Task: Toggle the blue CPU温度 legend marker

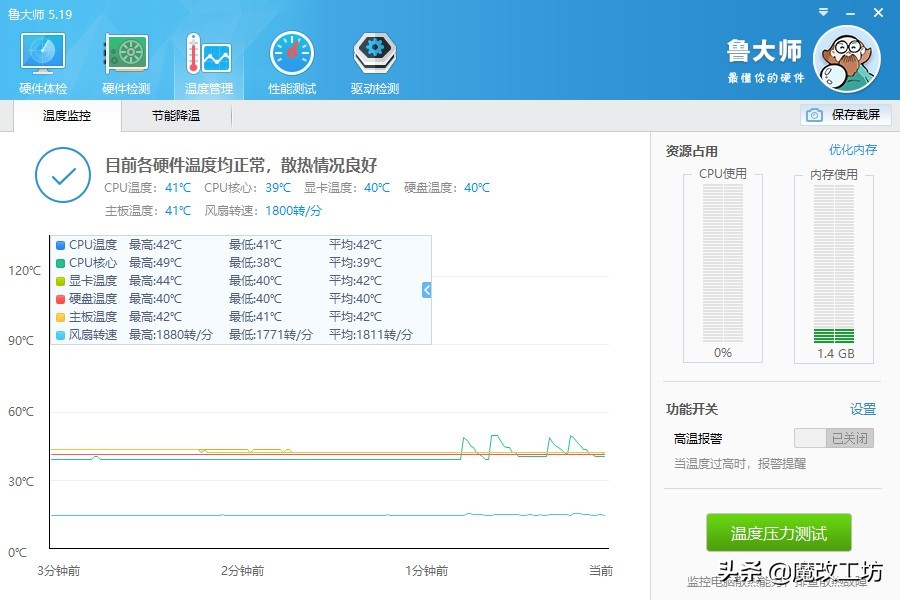Action: 61,245
